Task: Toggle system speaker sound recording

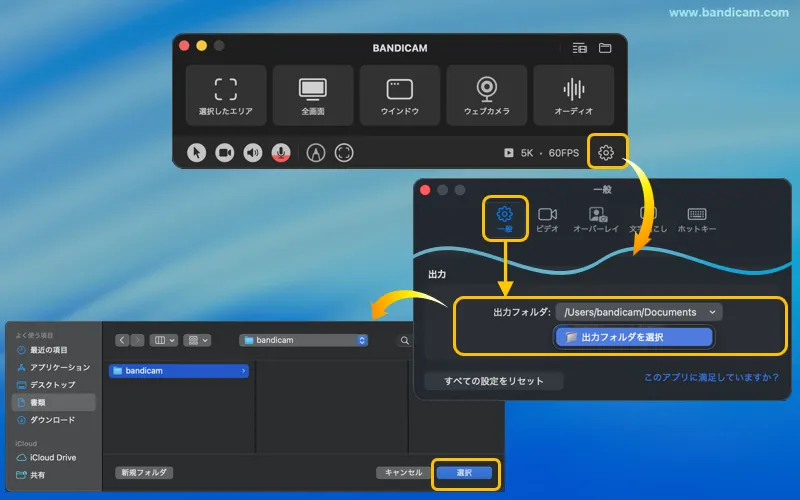Action: (x=253, y=153)
